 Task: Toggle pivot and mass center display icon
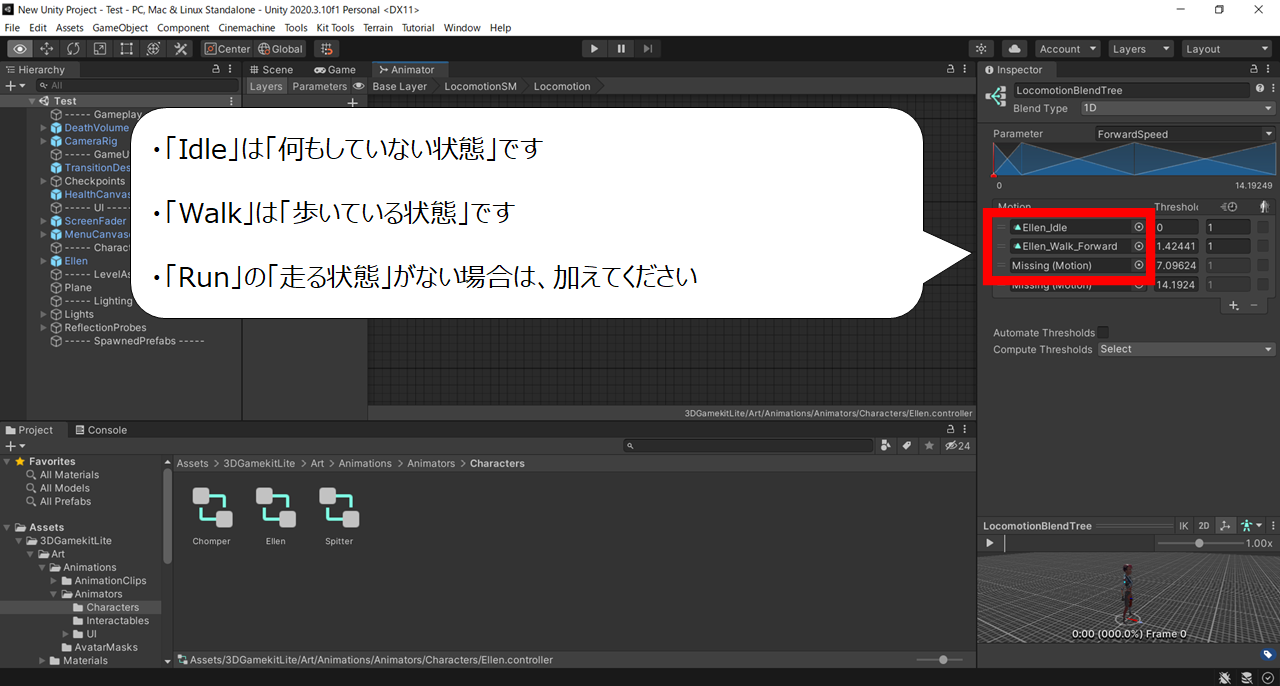tap(1226, 526)
